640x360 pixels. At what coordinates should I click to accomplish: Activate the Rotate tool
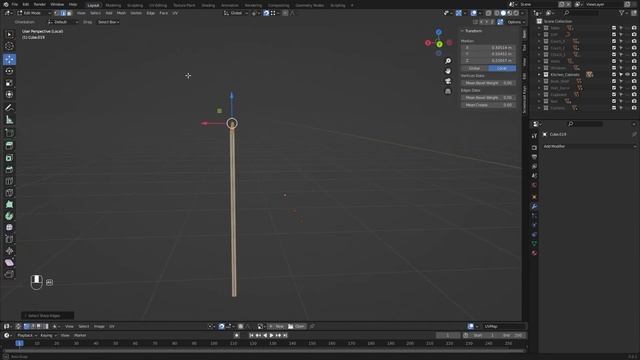coord(9,71)
